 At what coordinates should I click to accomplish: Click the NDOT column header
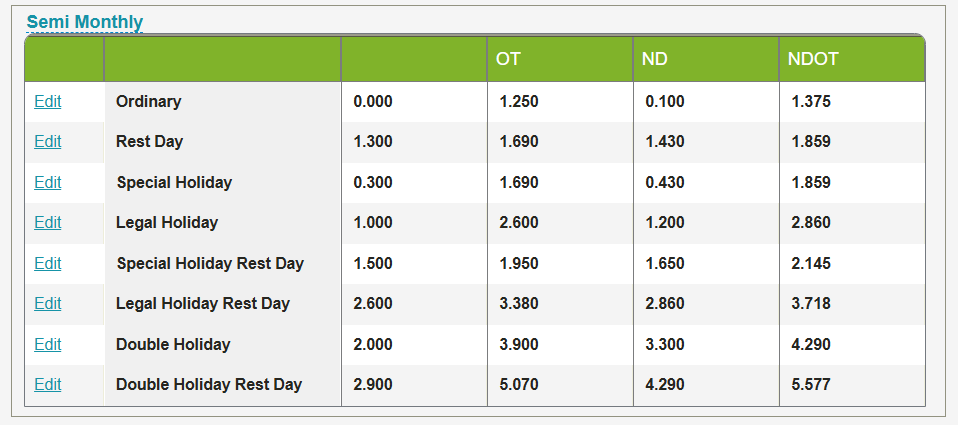coord(812,59)
